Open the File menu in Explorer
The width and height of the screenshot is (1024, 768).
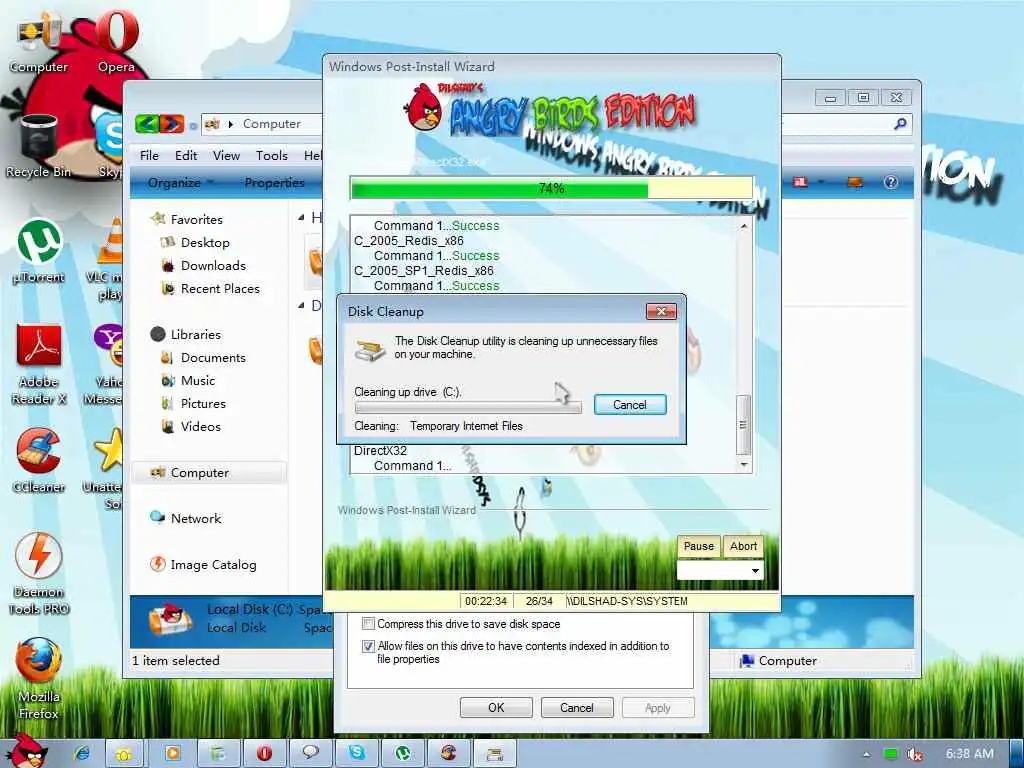click(149, 155)
